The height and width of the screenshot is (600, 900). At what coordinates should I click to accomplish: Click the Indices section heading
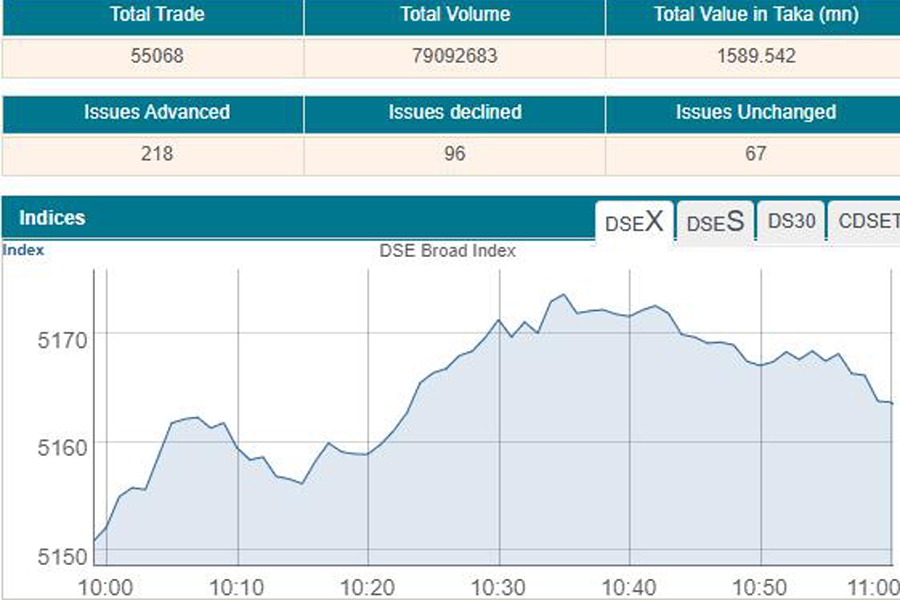point(52,218)
